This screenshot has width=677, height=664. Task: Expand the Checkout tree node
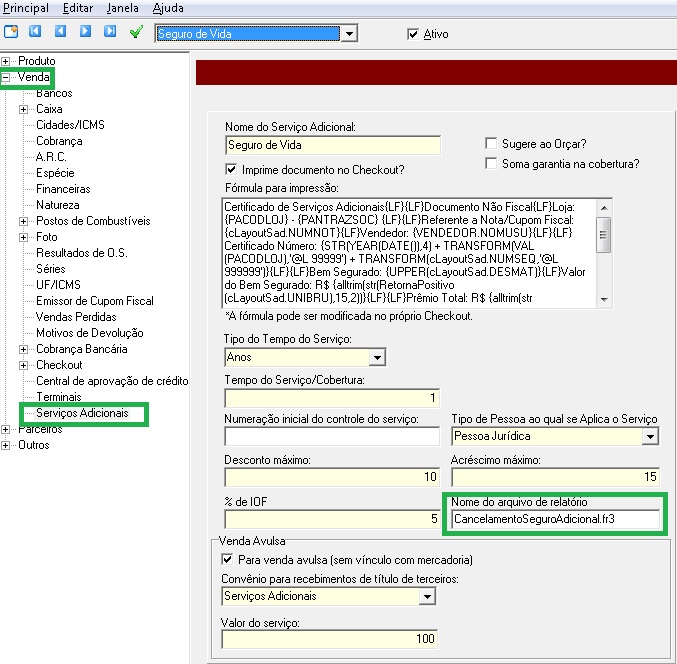(23, 365)
